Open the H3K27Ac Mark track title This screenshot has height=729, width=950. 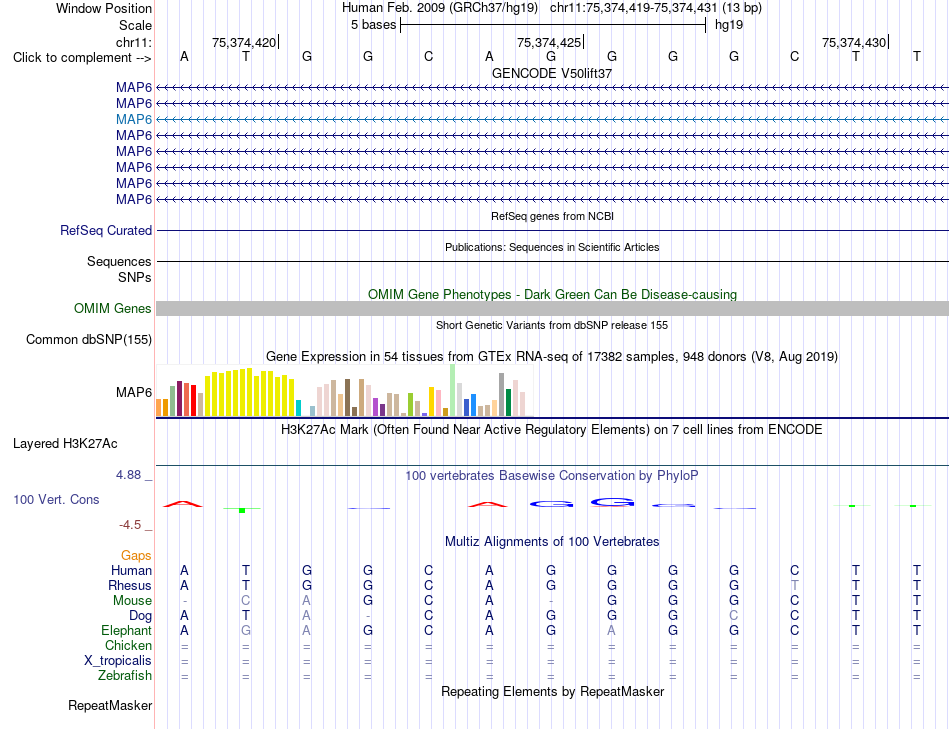552,430
